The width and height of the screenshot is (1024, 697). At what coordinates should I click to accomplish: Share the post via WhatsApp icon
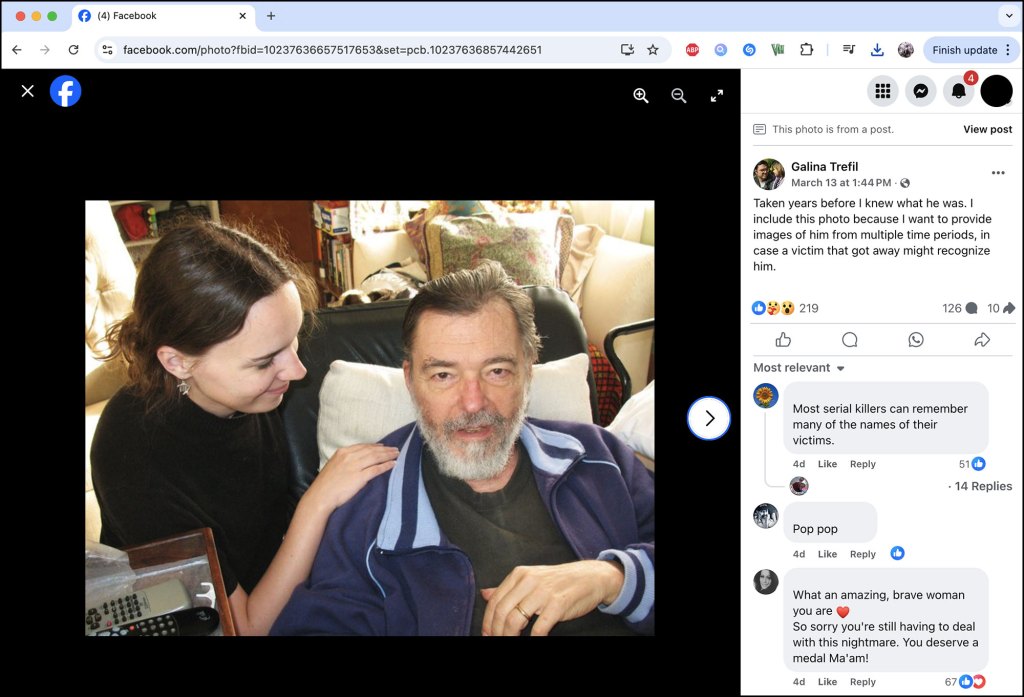916,339
